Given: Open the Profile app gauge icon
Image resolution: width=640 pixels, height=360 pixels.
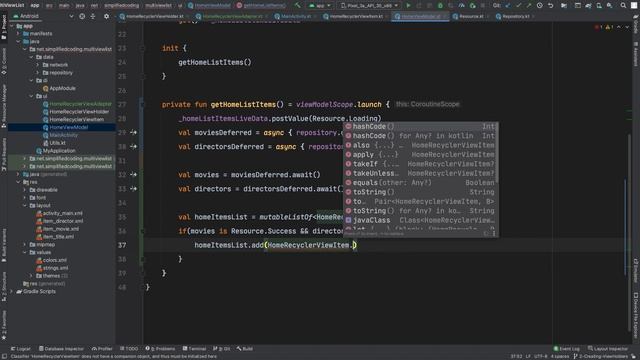Looking at the screenshot, I should pyautogui.click(x=462, y=6).
